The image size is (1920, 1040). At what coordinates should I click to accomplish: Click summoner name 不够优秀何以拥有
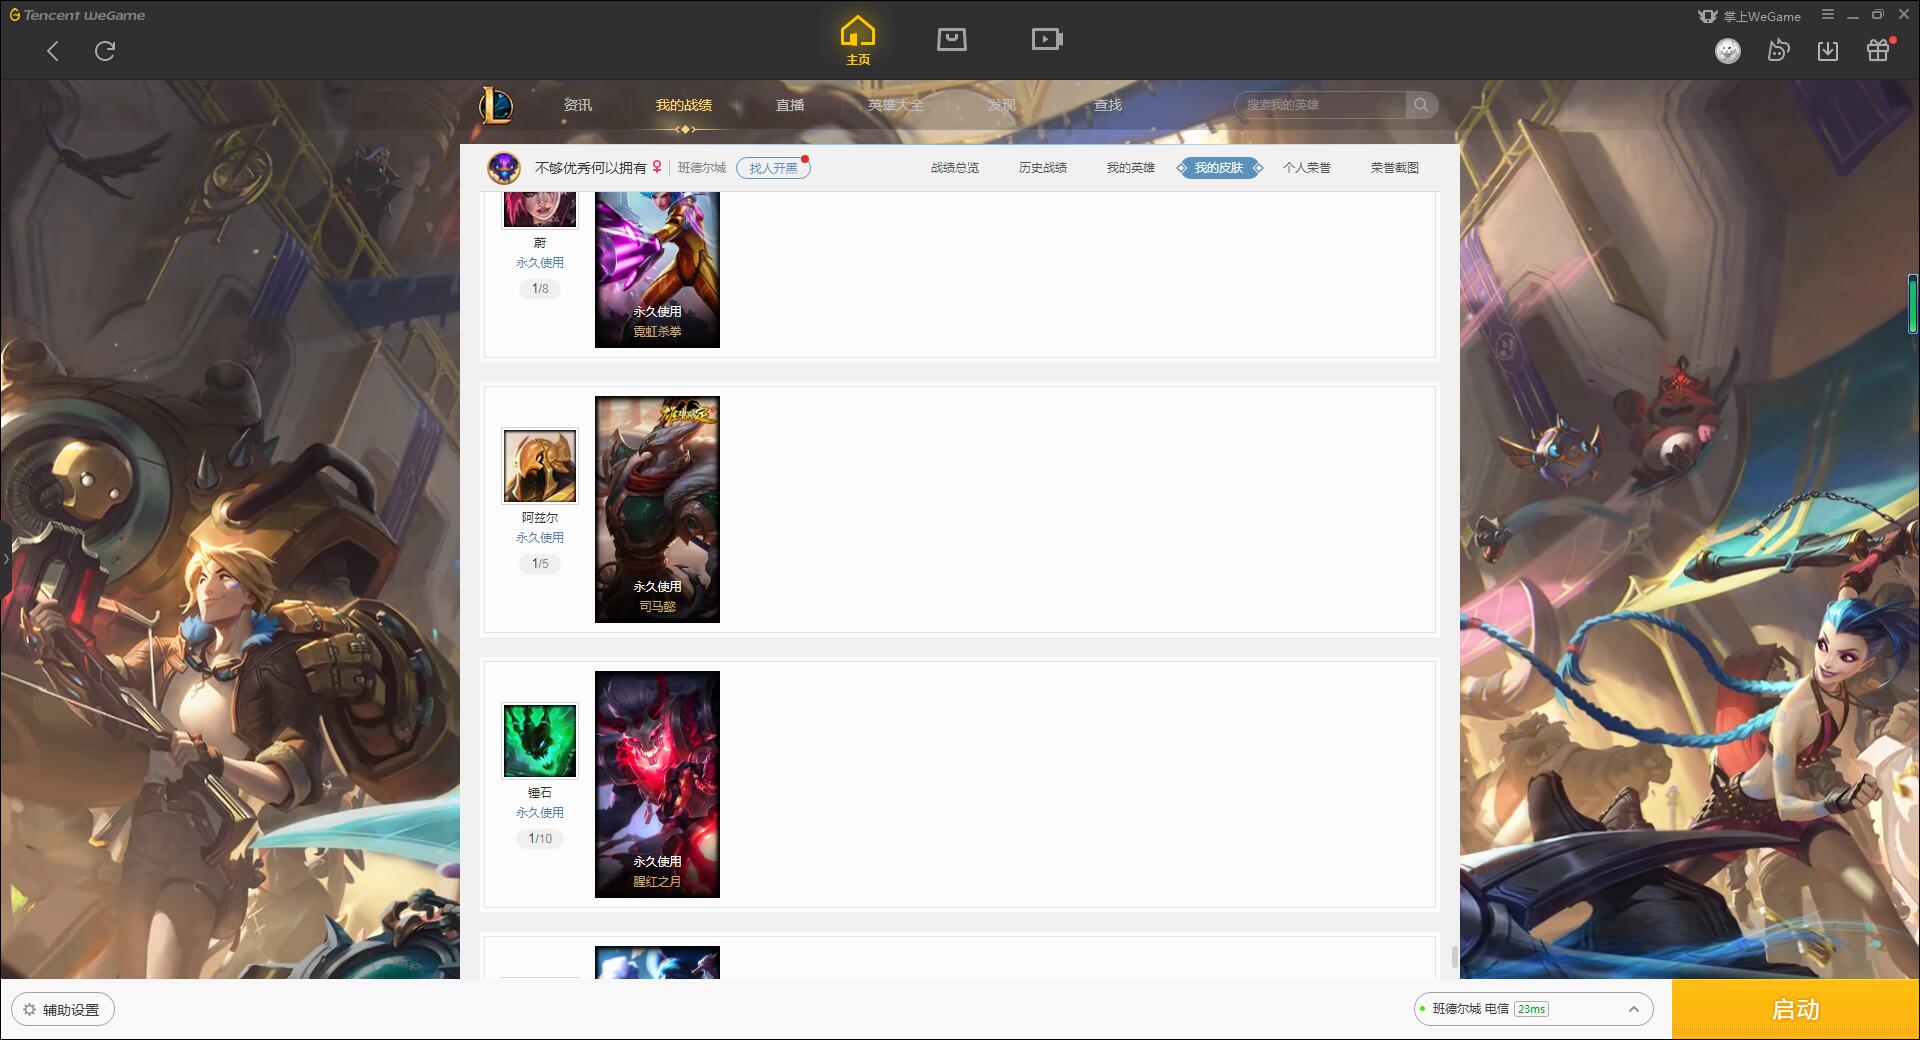591,168
